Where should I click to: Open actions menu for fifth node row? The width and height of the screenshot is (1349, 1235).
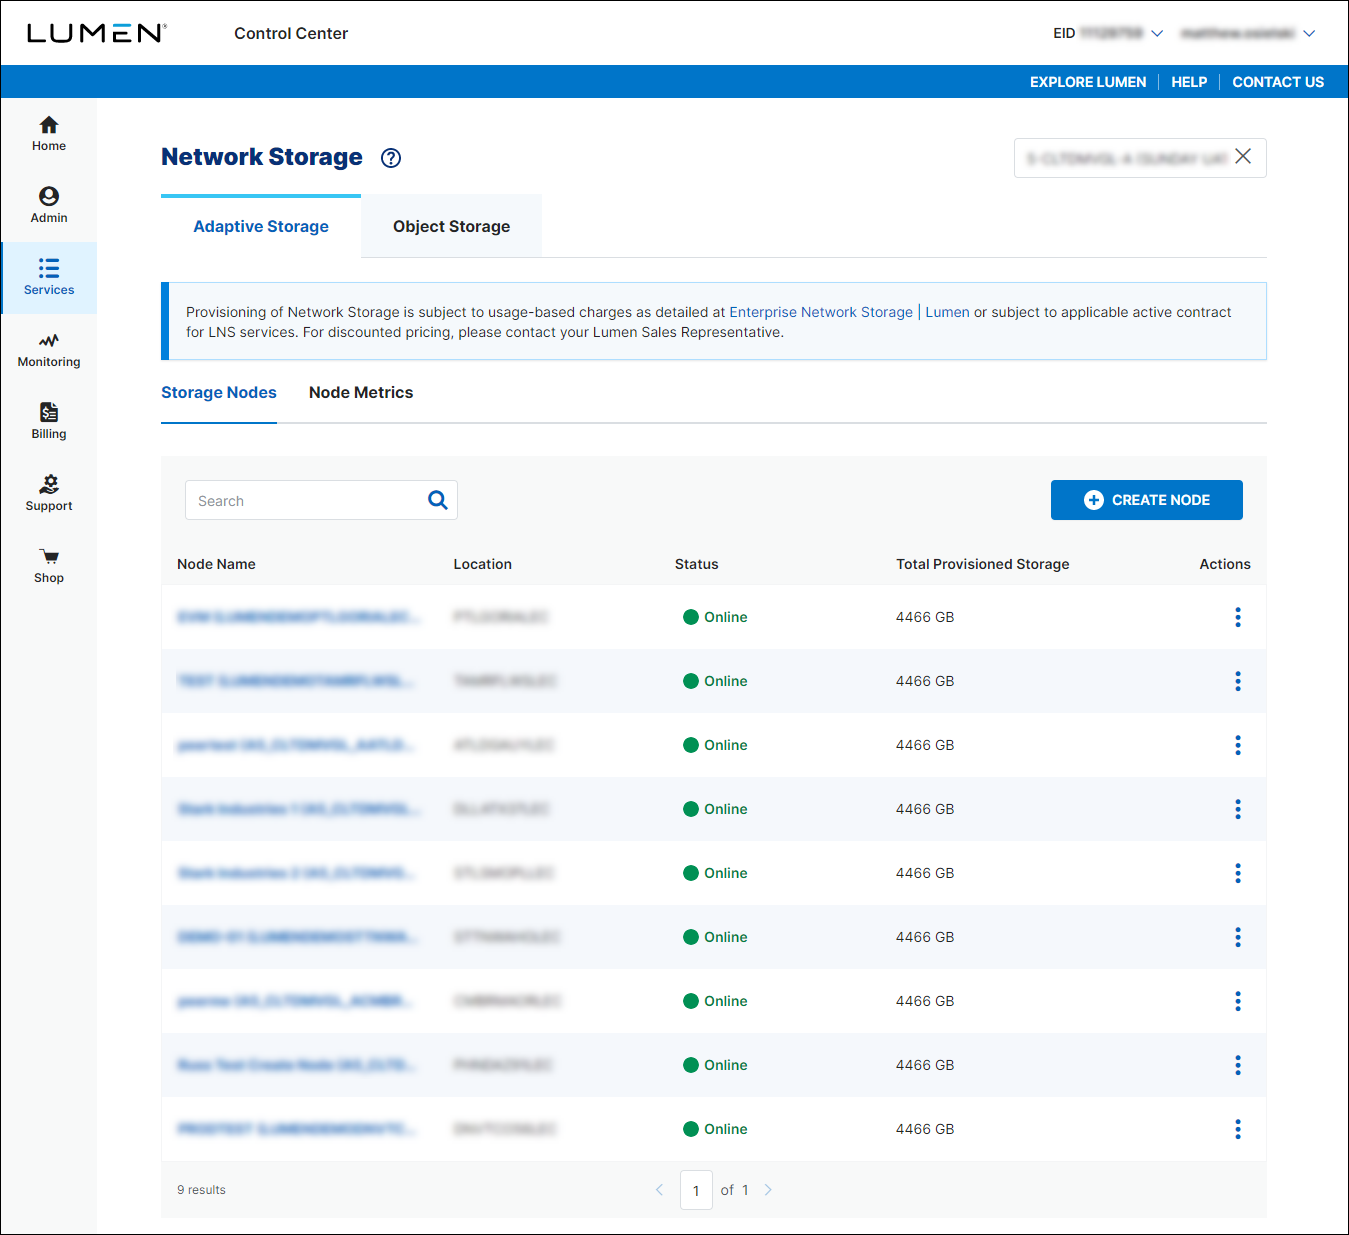pos(1238,873)
